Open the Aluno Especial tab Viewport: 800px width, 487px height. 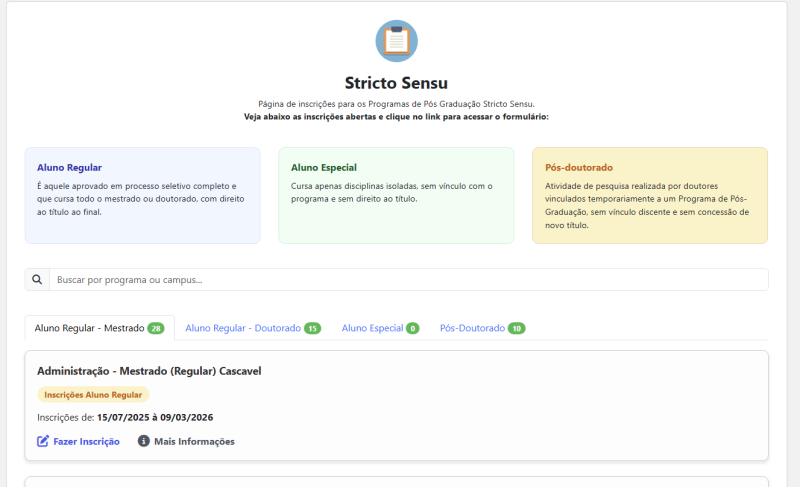373,328
